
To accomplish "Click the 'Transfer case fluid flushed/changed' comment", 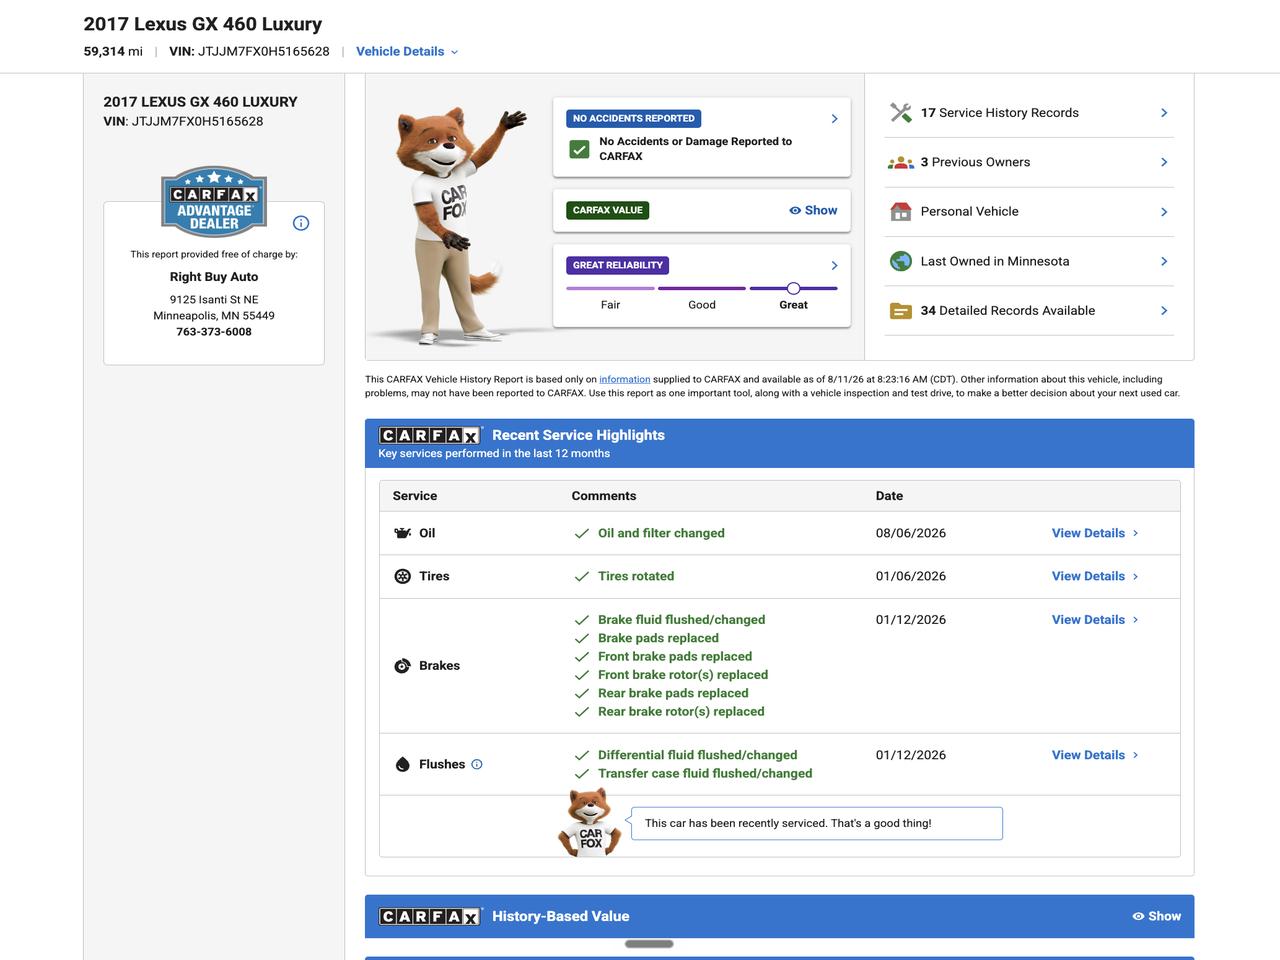I will tap(705, 774).
